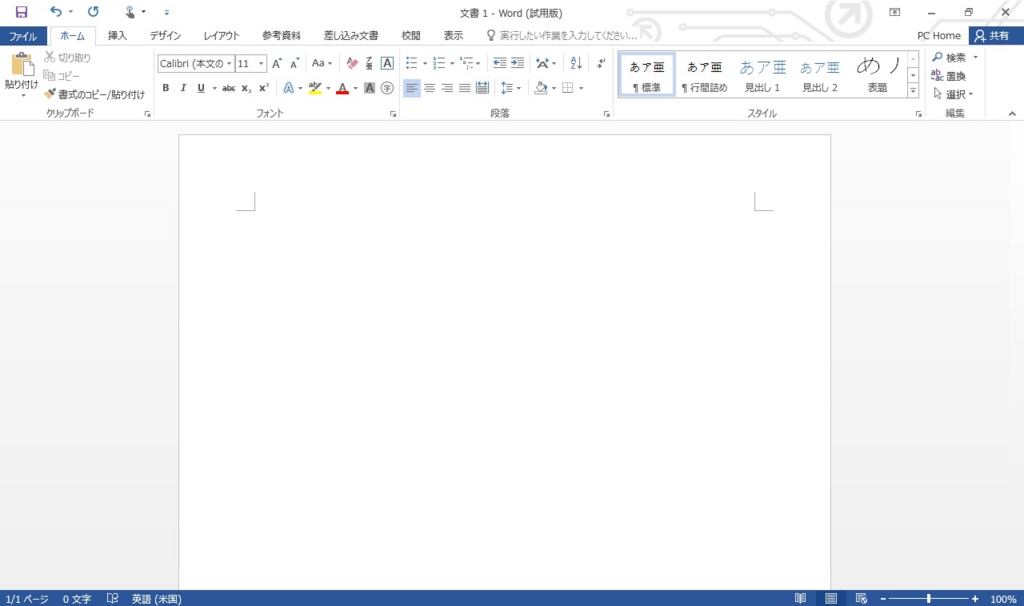The width and height of the screenshot is (1024, 606).
Task: Collapse the ribbon with the chevron
Action: pyautogui.click(x=1012, y=114)
